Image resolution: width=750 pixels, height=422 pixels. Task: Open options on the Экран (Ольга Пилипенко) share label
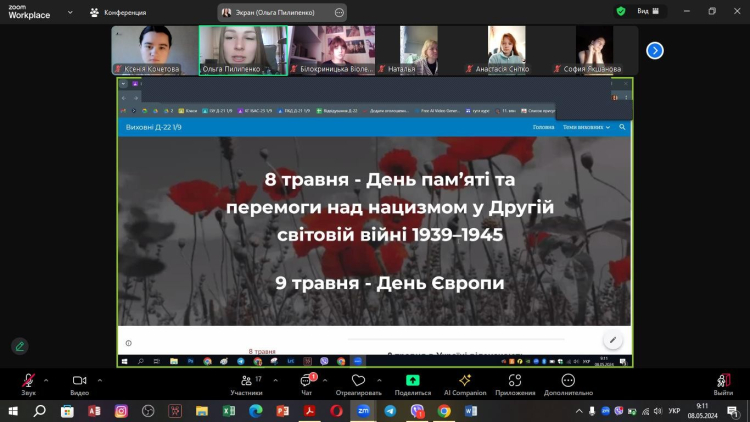[338, 12]
